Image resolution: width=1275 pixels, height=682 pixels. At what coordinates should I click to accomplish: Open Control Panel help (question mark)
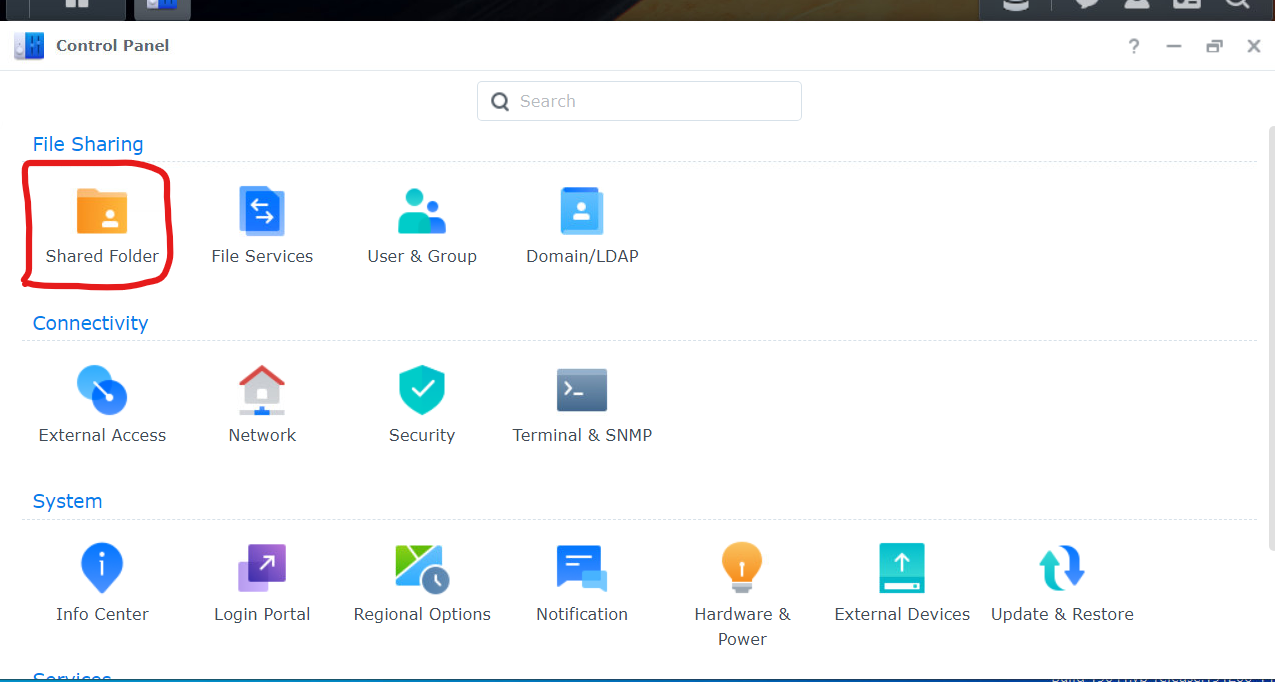point(1134,46)
